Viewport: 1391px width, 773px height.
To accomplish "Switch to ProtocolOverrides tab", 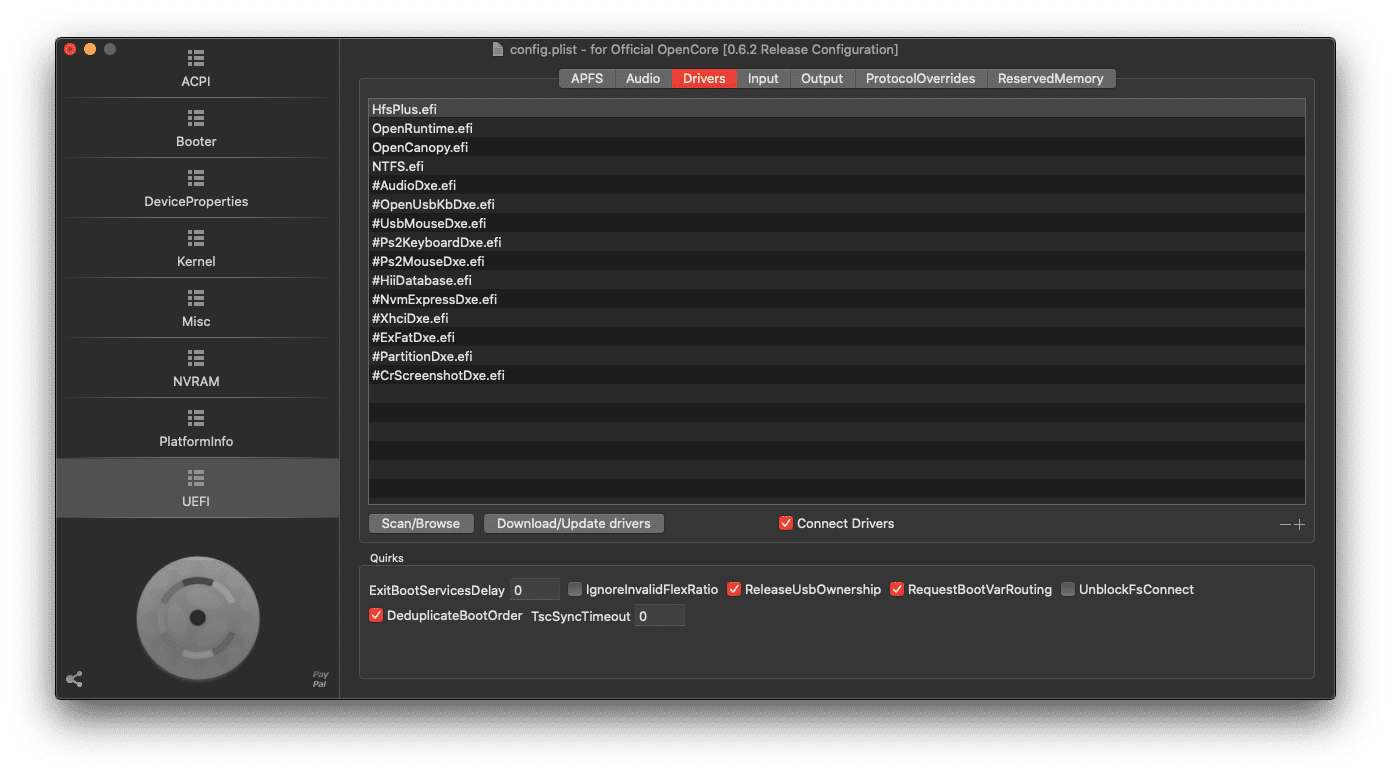I will pos(920,78).
